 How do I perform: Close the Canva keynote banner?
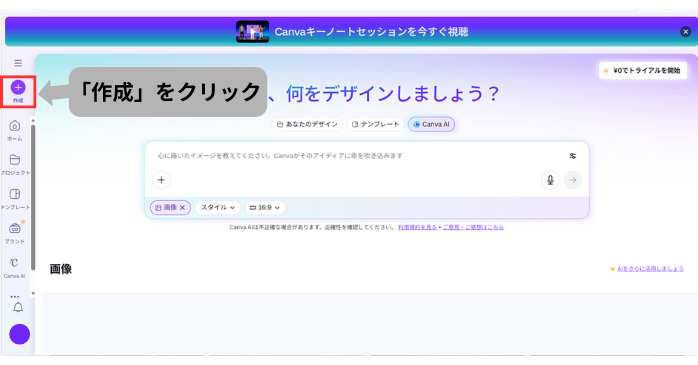point(685,32)
